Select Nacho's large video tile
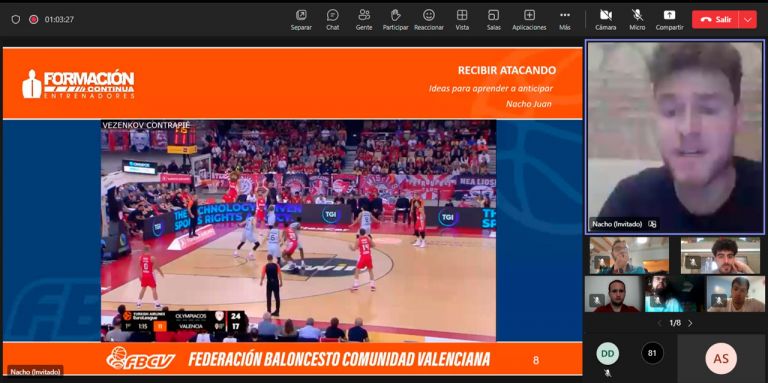 [674, 137]
